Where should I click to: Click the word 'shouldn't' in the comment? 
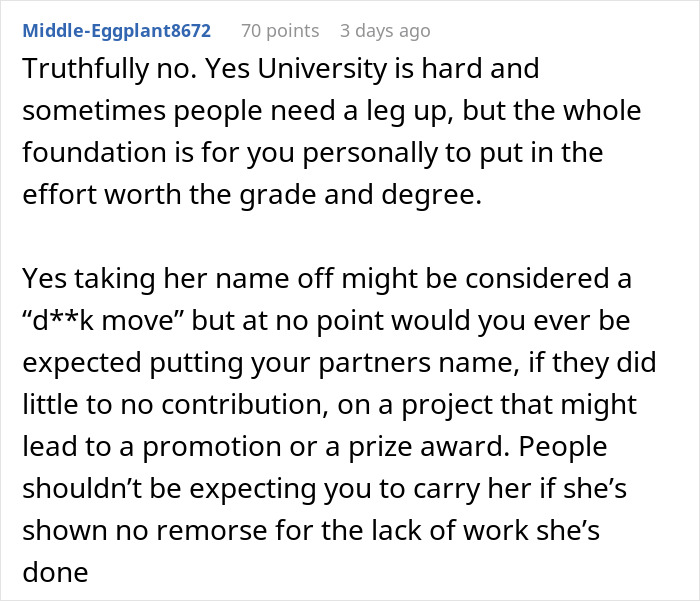[81, 488]
